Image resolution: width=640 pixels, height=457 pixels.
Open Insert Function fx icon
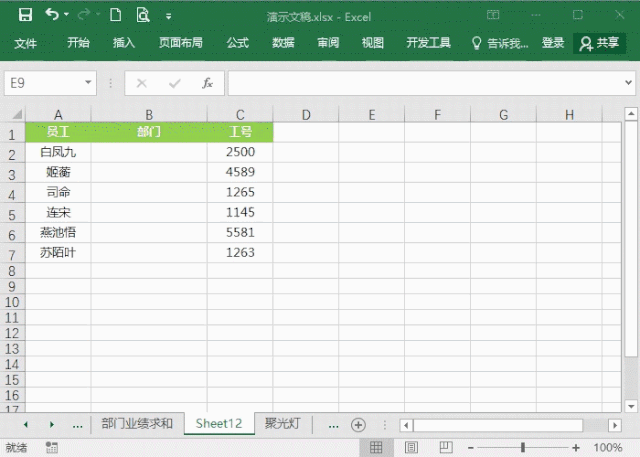point(207,83)
